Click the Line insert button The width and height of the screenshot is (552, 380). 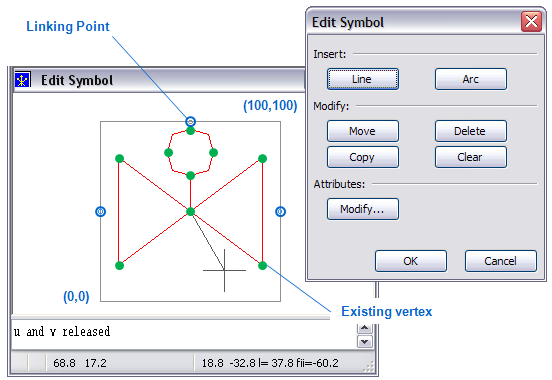[363, 79]
